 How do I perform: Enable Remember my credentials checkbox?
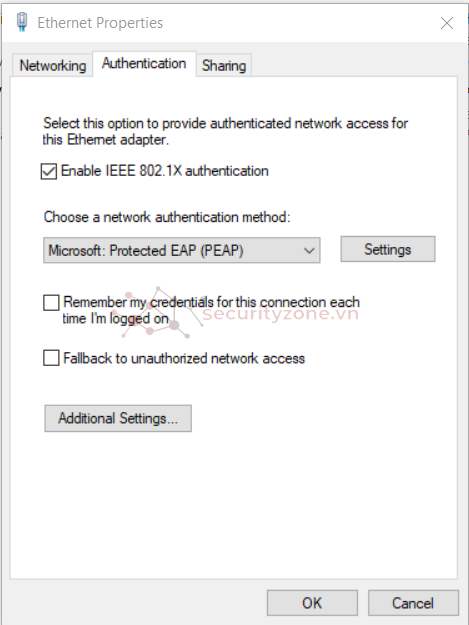tap(51, 303)
